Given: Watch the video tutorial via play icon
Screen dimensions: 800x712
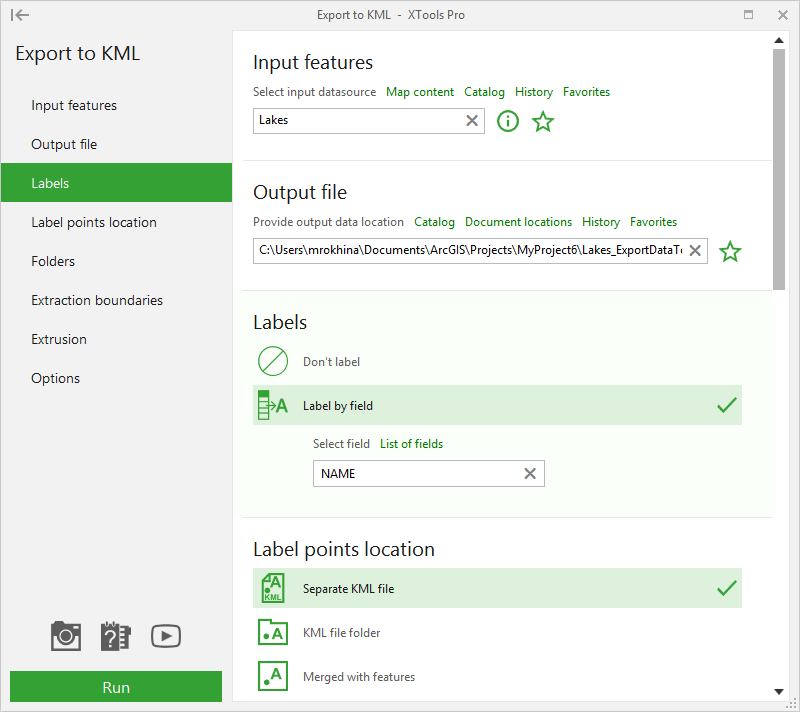Looking at the screenshot, I should coord(165,636).
